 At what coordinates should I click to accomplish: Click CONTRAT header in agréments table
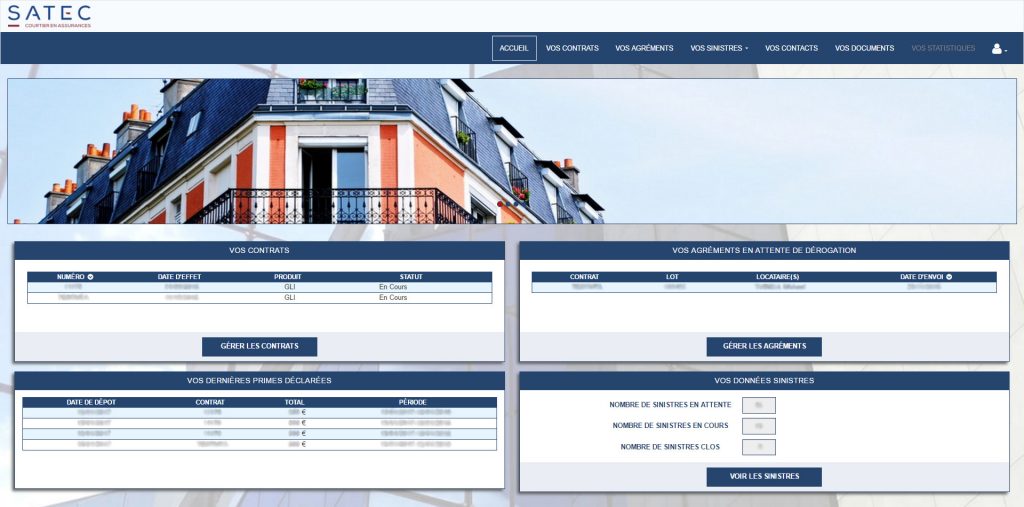(x=584, y=277)
